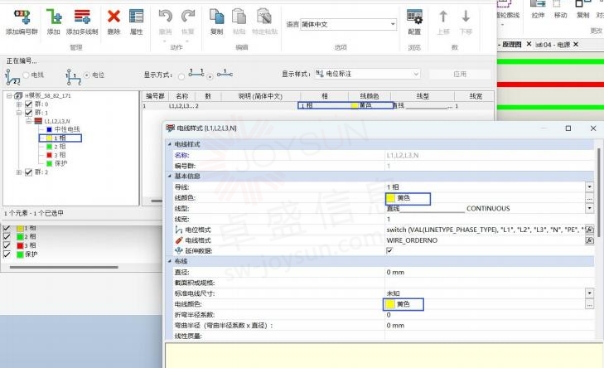Expand the 群: 0 tree node
This screenshot has height=369, width=605.
click(x=18, y=104)
